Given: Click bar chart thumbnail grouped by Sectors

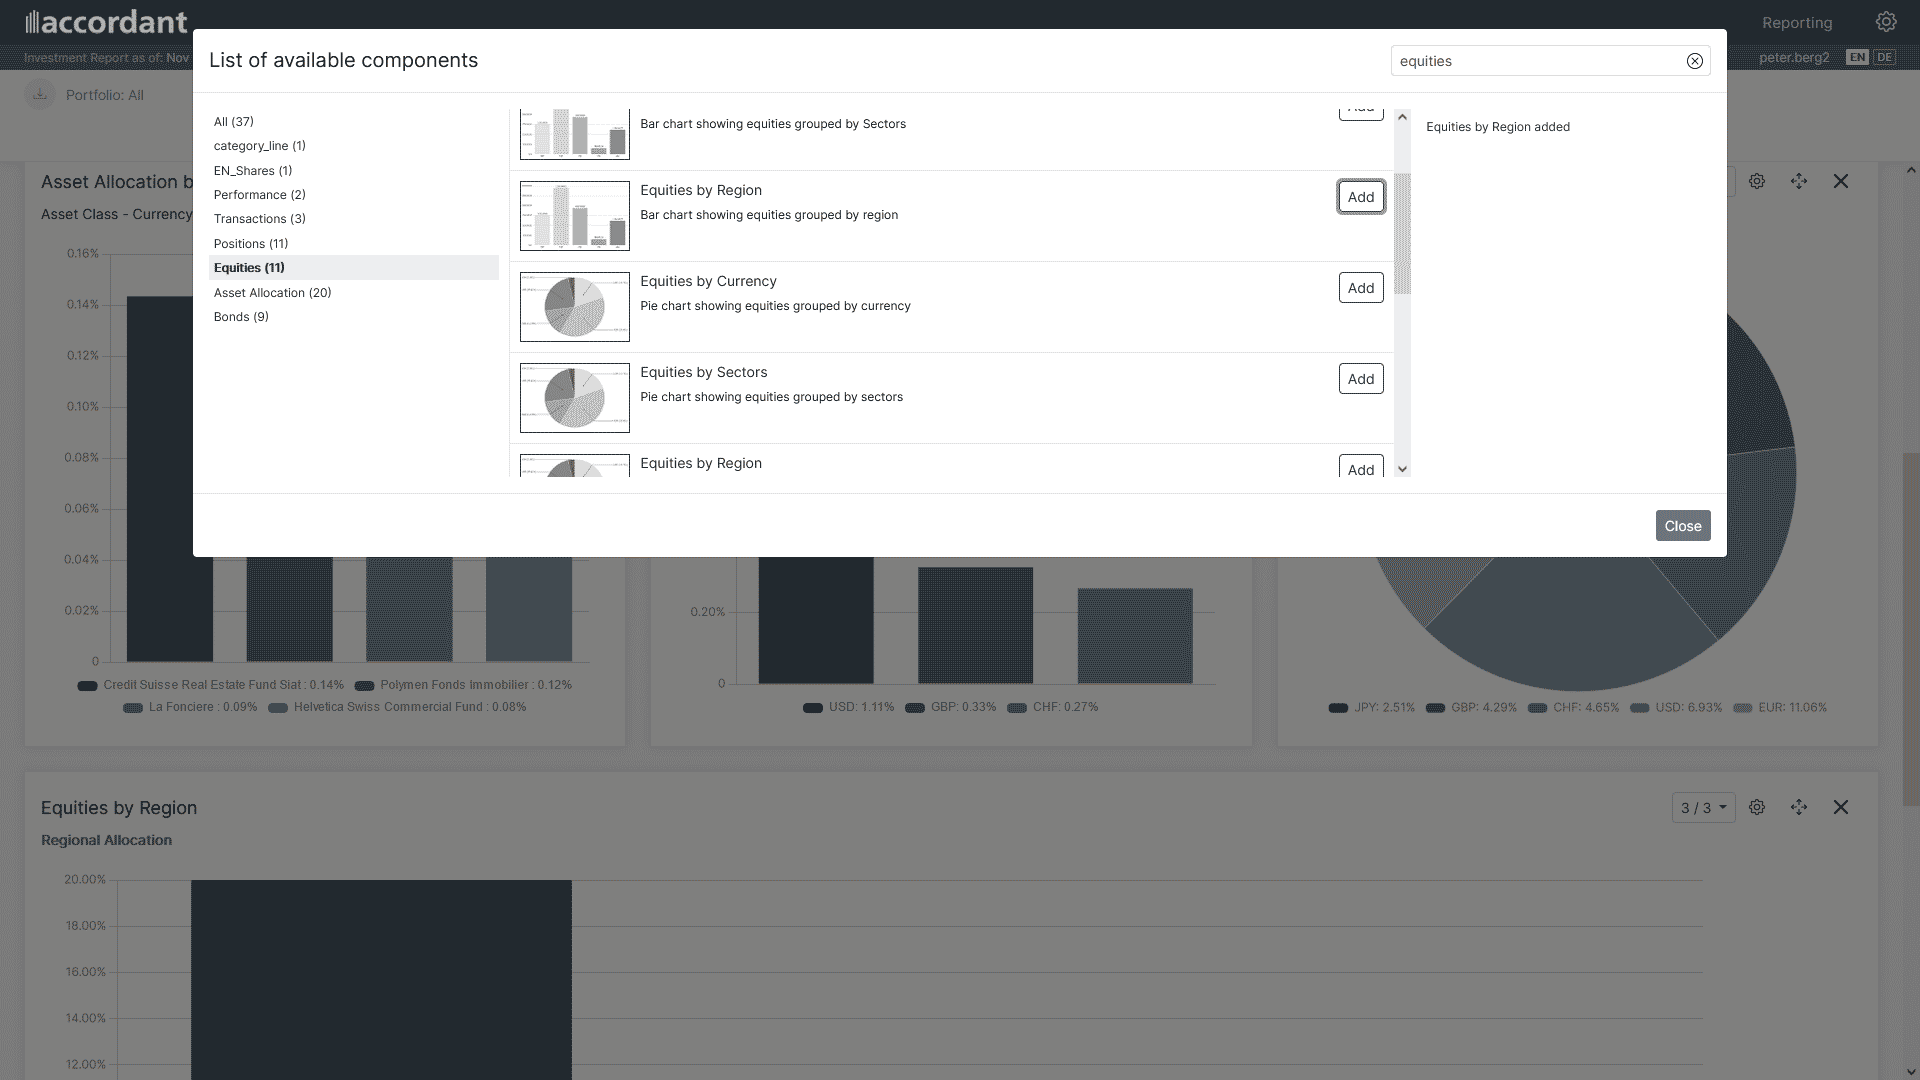Looking at the screenshot, I should pos(575,134).
